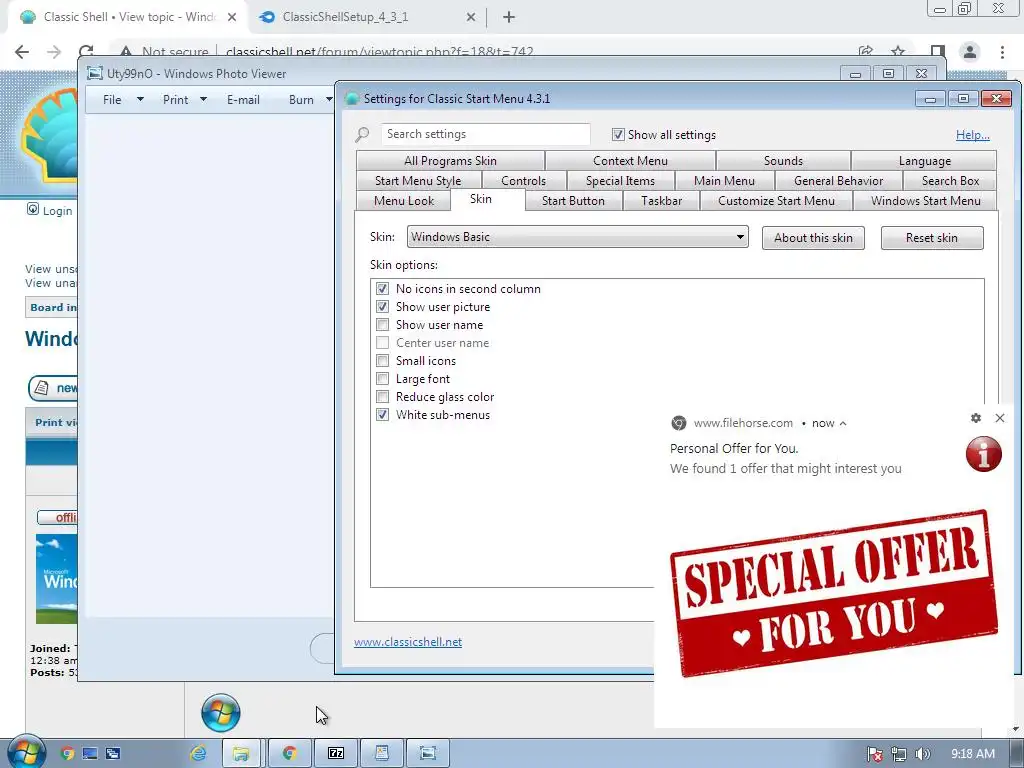The image size is (1024, 768).
Task: Bookmark the page with the star icon
Action: [898, 52]
